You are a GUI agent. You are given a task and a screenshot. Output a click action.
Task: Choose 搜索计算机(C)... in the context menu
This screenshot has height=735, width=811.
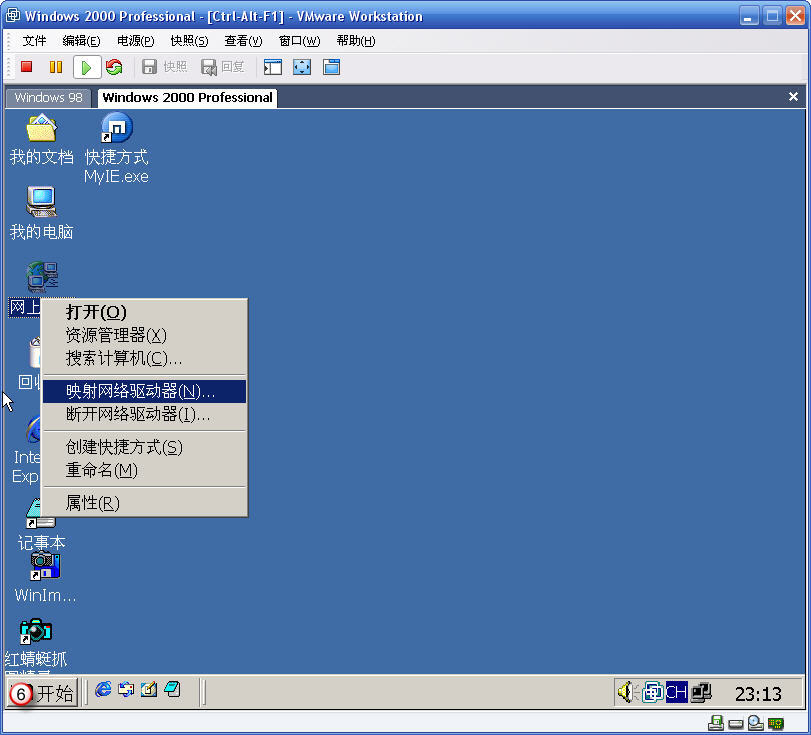point(144,358)
